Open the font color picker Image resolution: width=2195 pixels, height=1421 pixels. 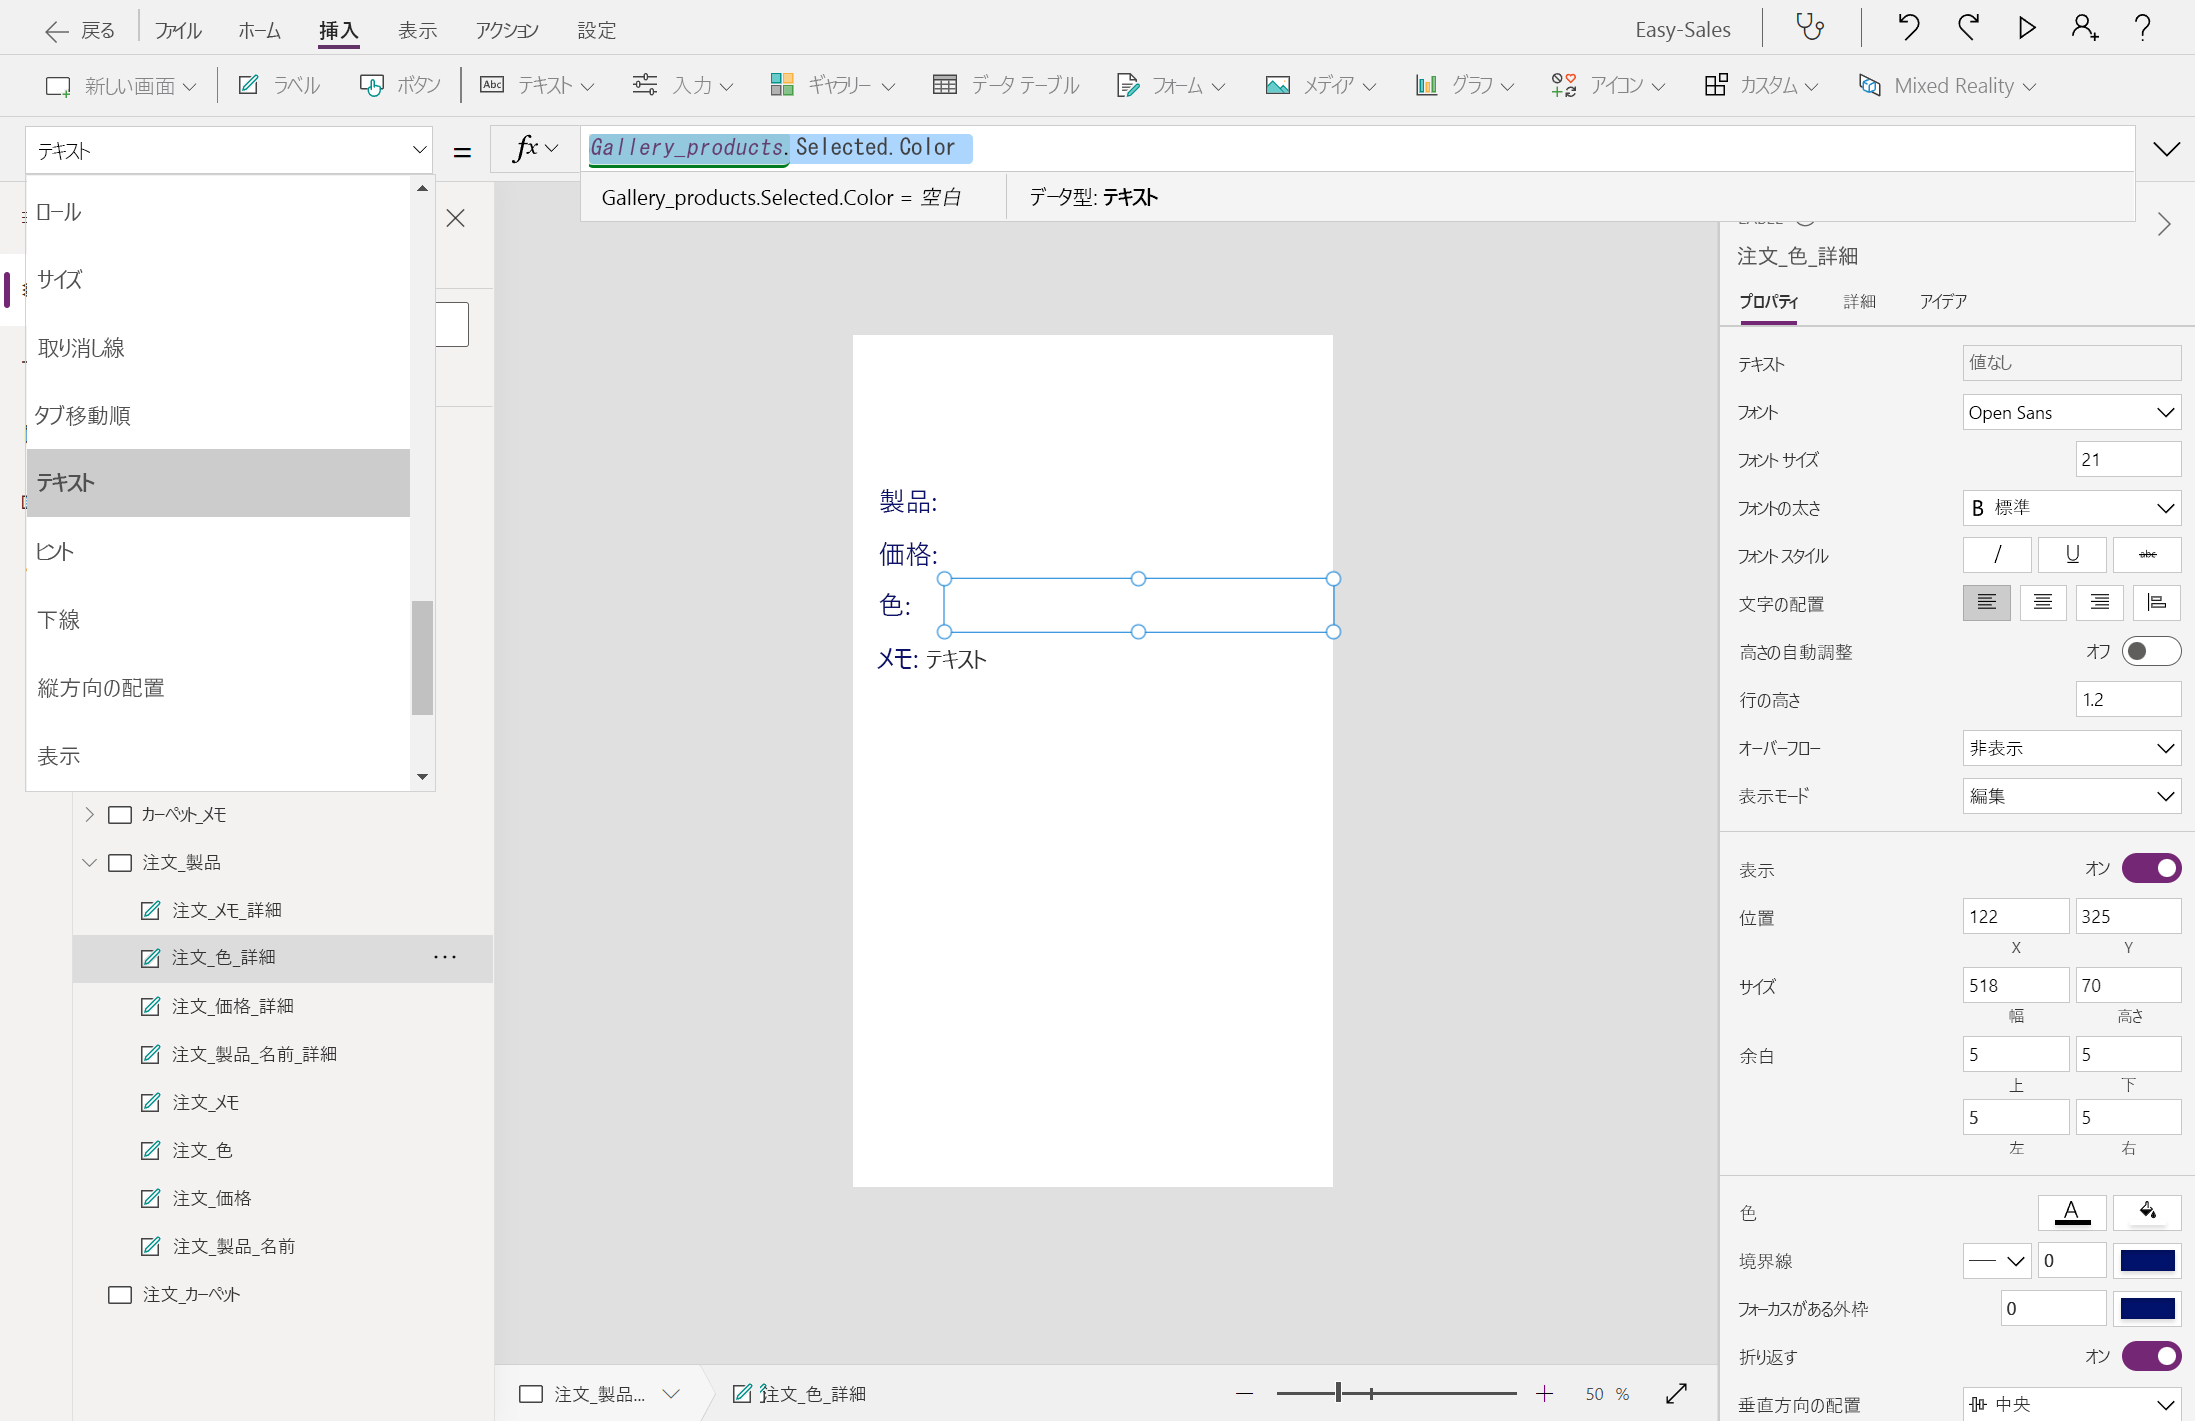pyautogui.click(x=2072, y=1212)
